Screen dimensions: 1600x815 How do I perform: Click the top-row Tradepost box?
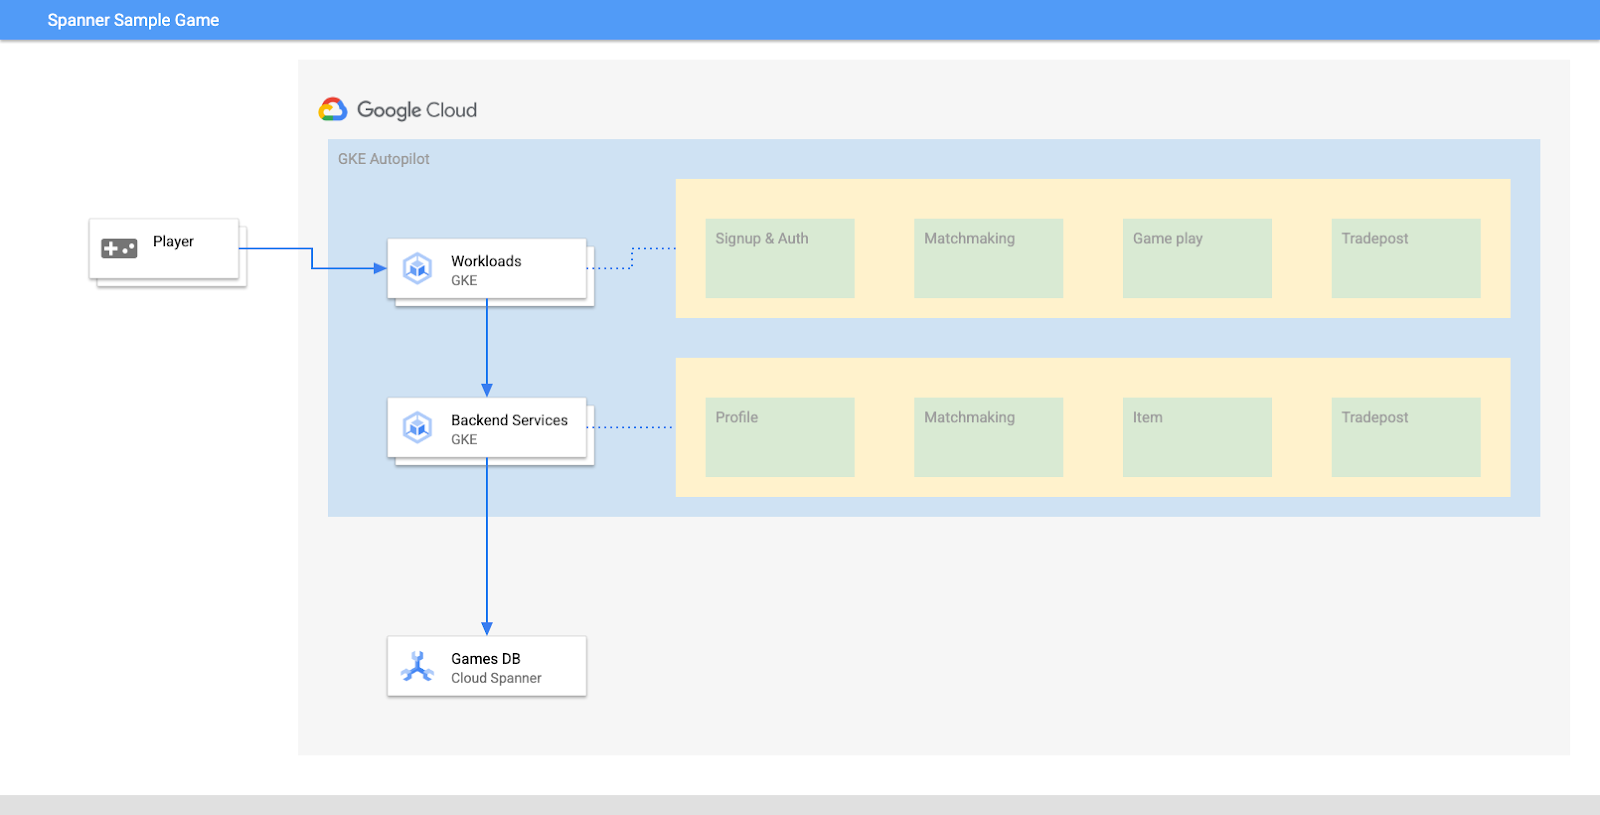click(x=1405, y=258)
